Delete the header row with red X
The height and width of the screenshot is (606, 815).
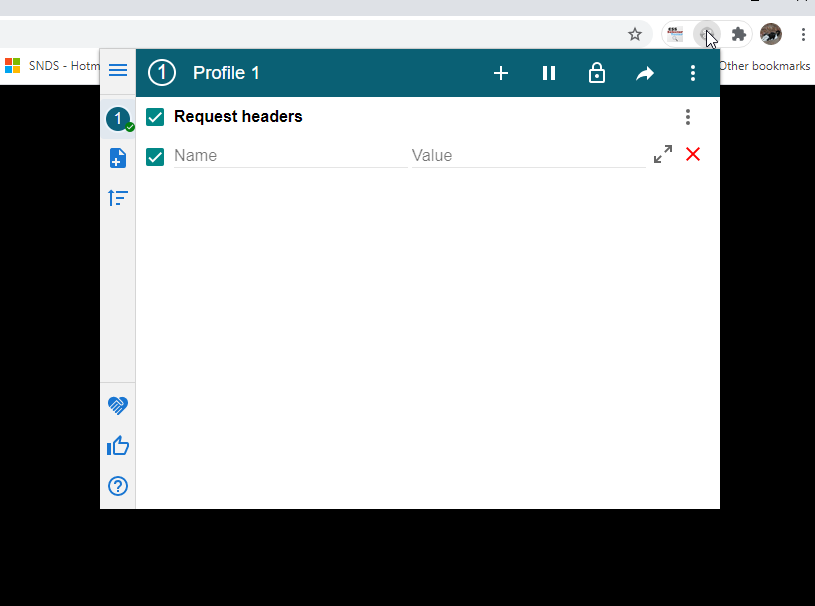click(693, 154)
